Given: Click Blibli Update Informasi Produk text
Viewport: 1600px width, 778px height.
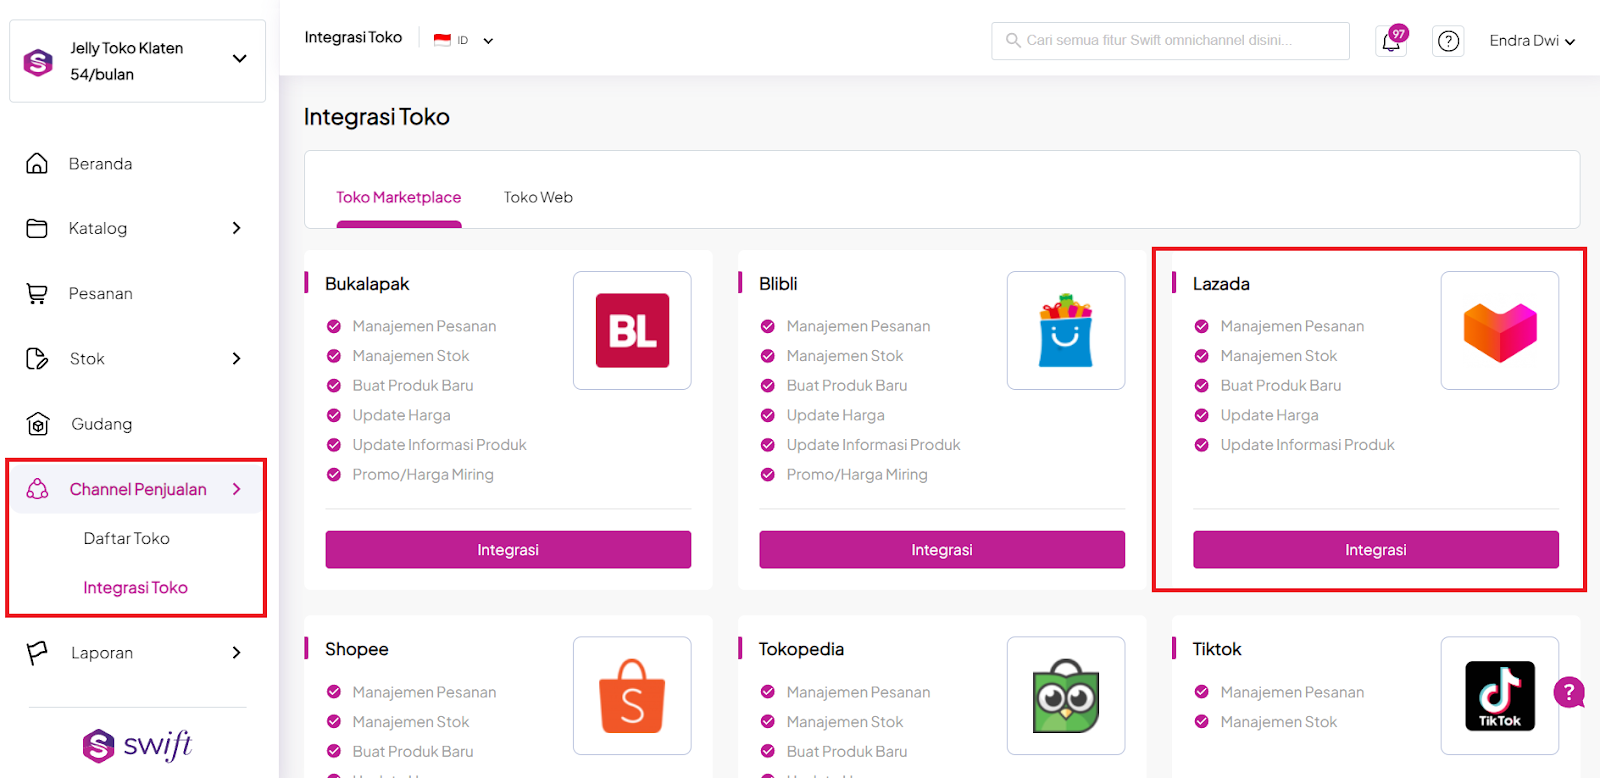Looking at the screenshot, I should click(873, 445).
